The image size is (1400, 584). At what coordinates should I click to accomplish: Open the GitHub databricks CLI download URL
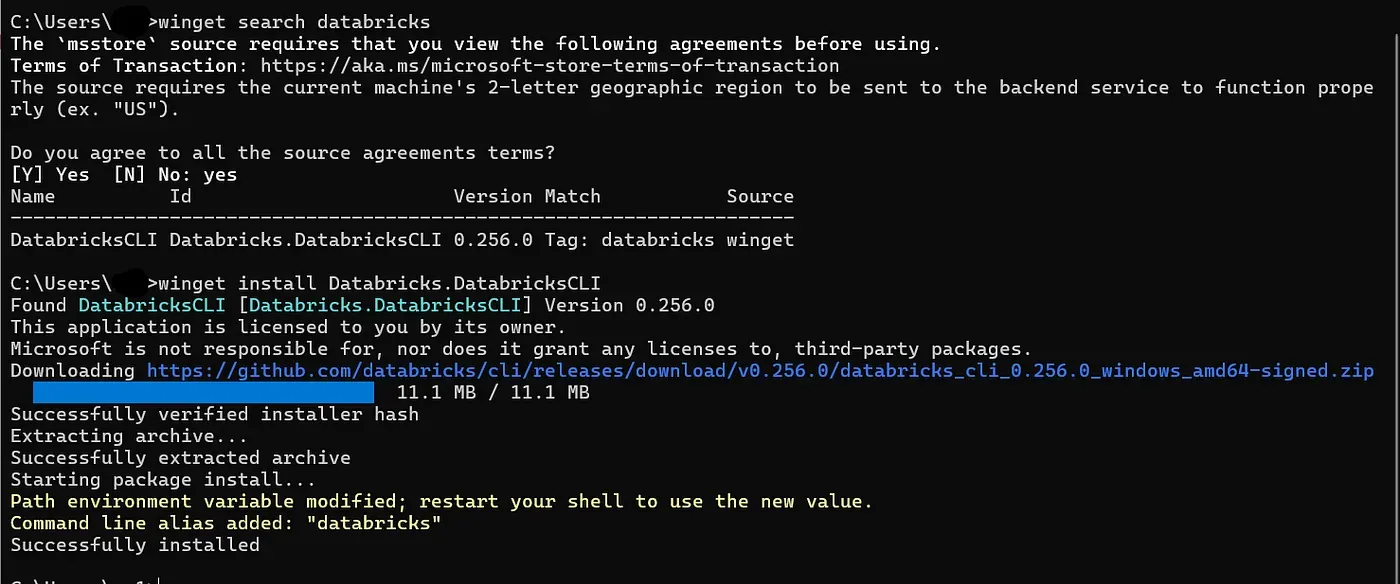pyautogui.click(x=760, y=371)
